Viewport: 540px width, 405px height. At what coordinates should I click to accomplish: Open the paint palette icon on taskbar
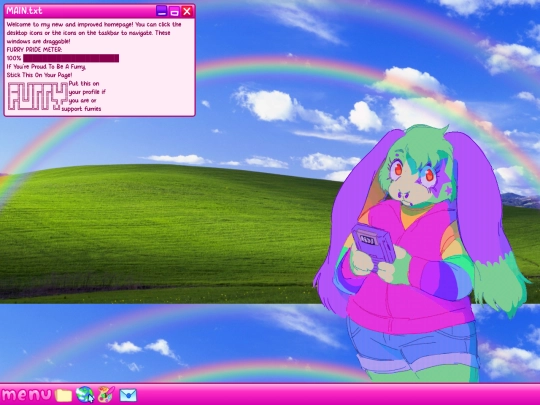(106, 394)
